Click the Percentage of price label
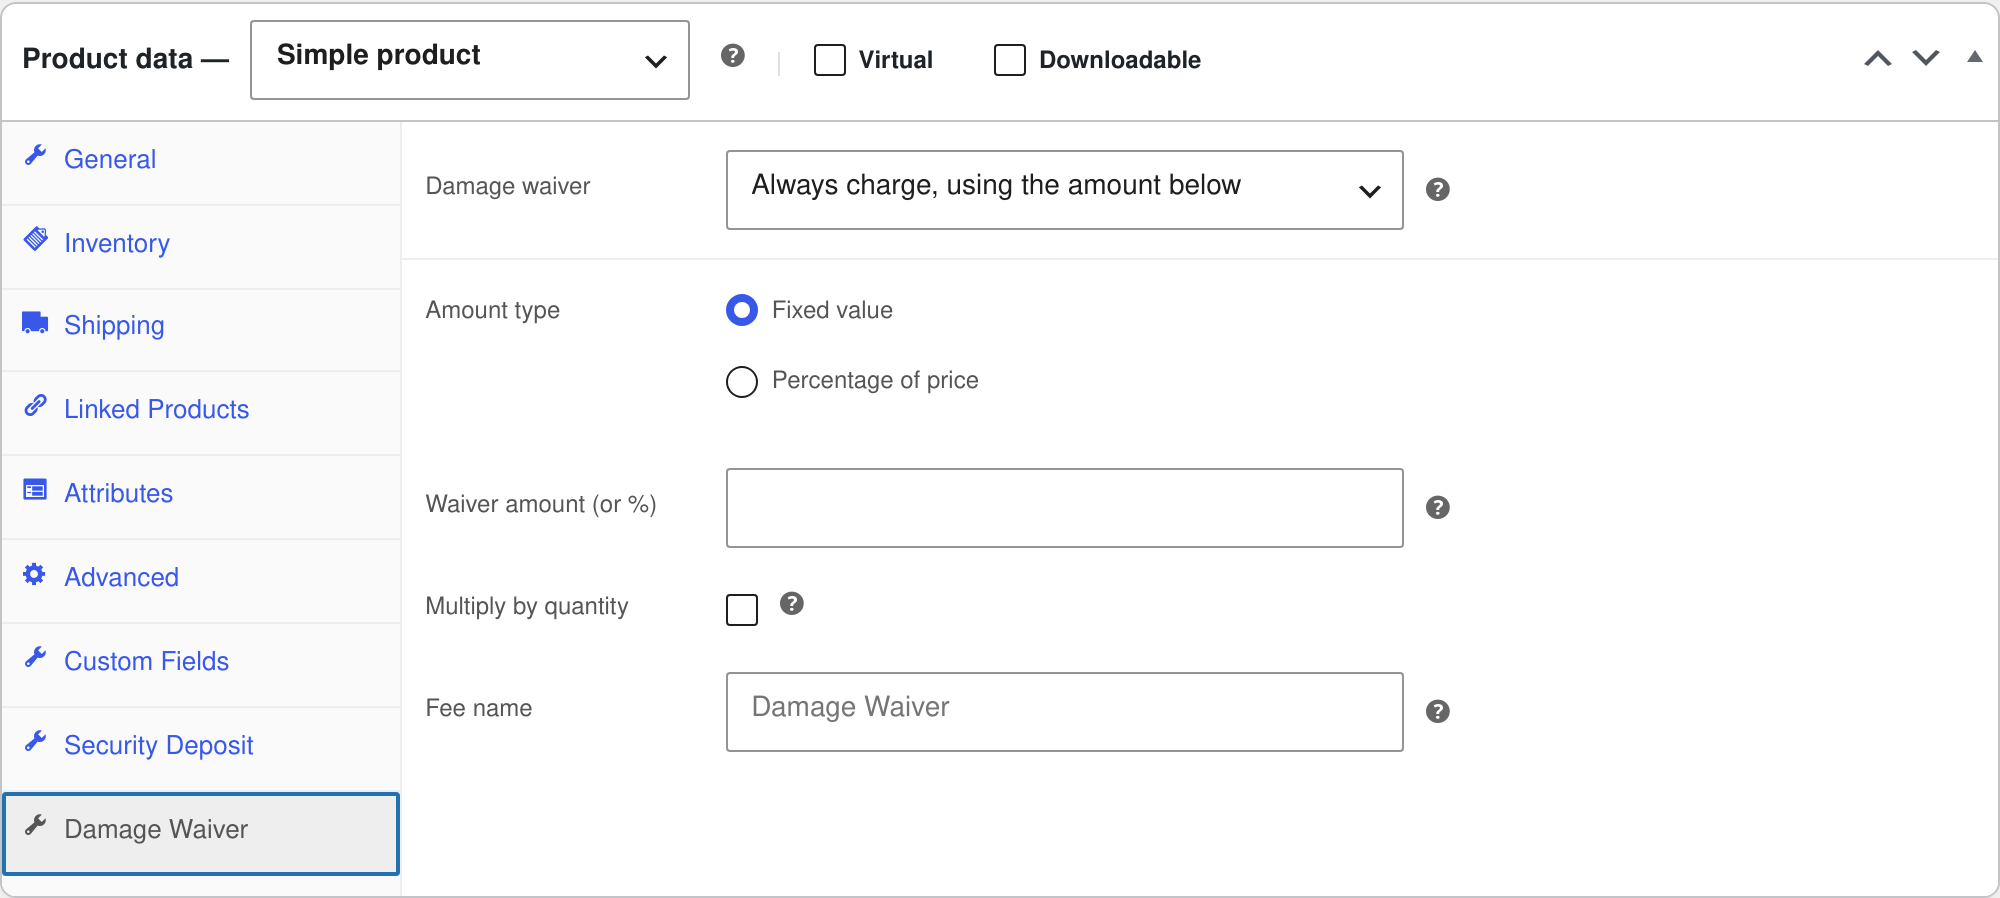The width and height of the screenshot is (2000, 898). (x=875, y=380)
